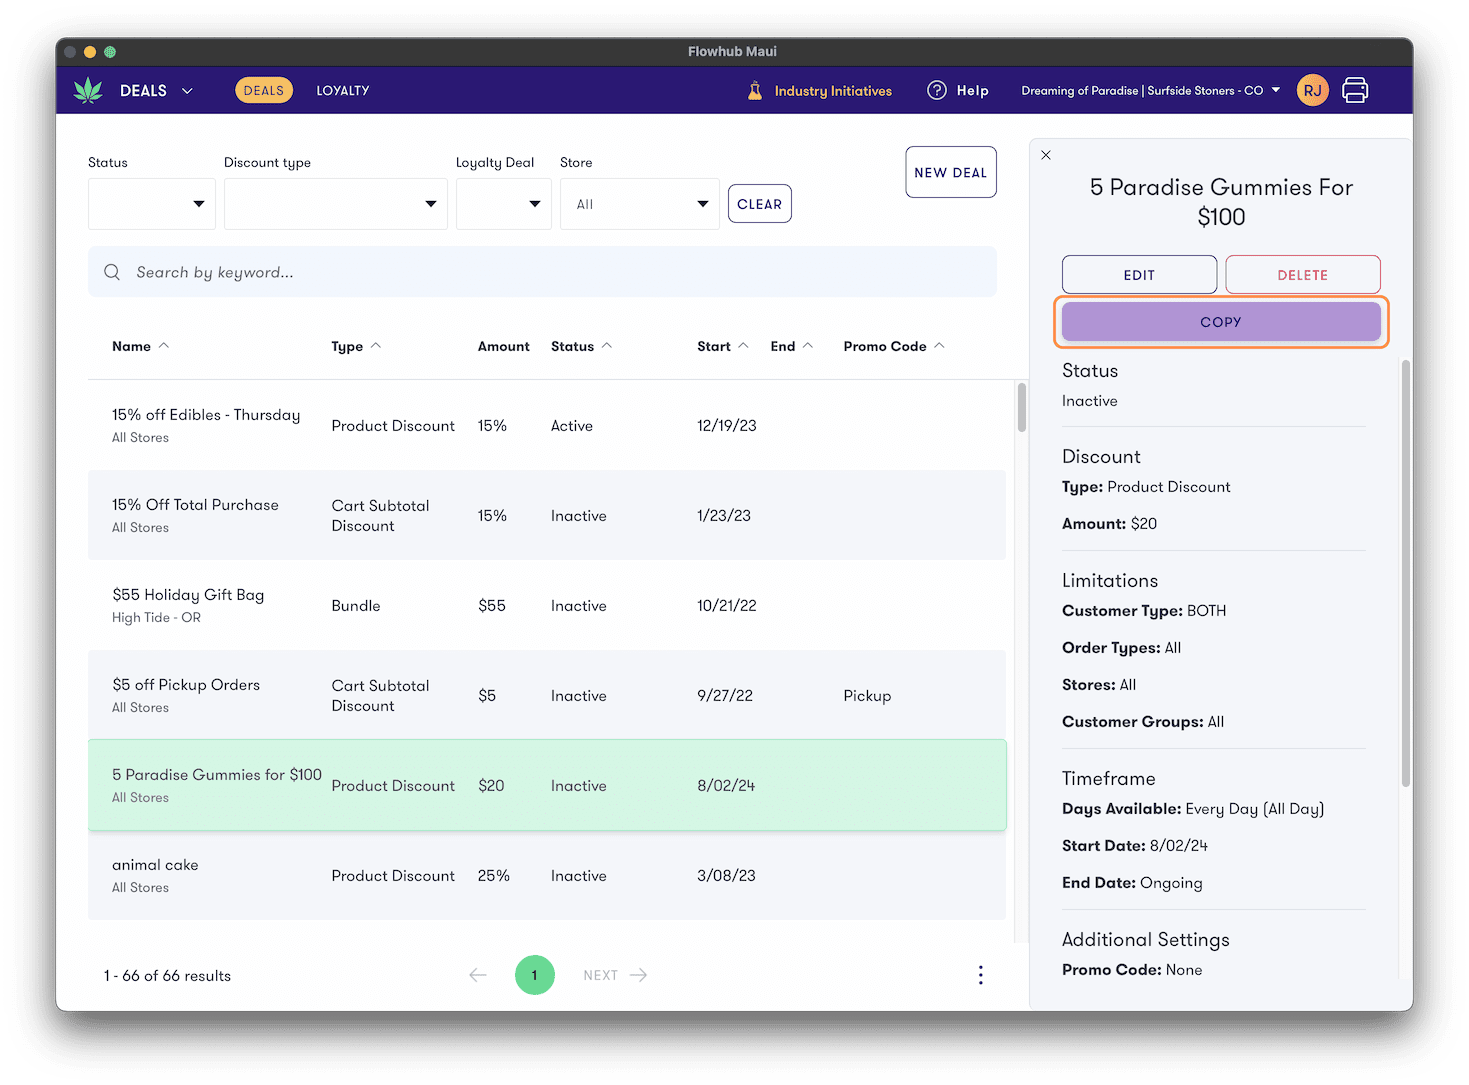Edit the selected deal
Viewport: 1469px width, 1085px height.
[1139, 275]
